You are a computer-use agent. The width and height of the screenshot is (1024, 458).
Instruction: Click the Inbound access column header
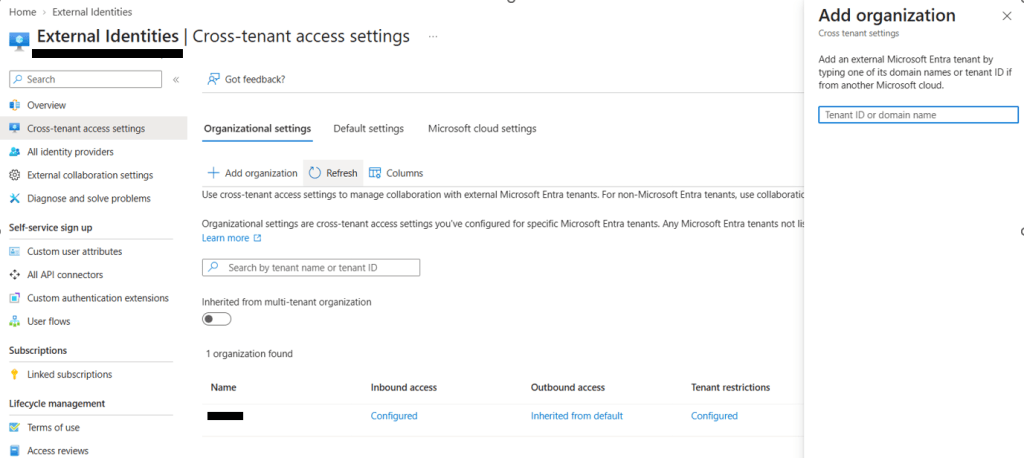pos(404,387)
